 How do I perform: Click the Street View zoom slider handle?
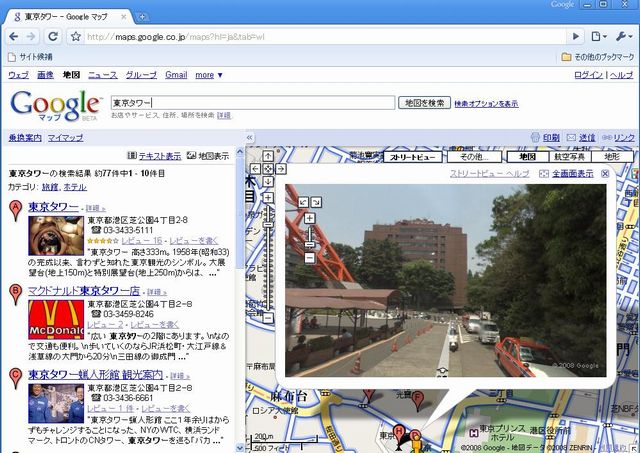tap(310, 244)
